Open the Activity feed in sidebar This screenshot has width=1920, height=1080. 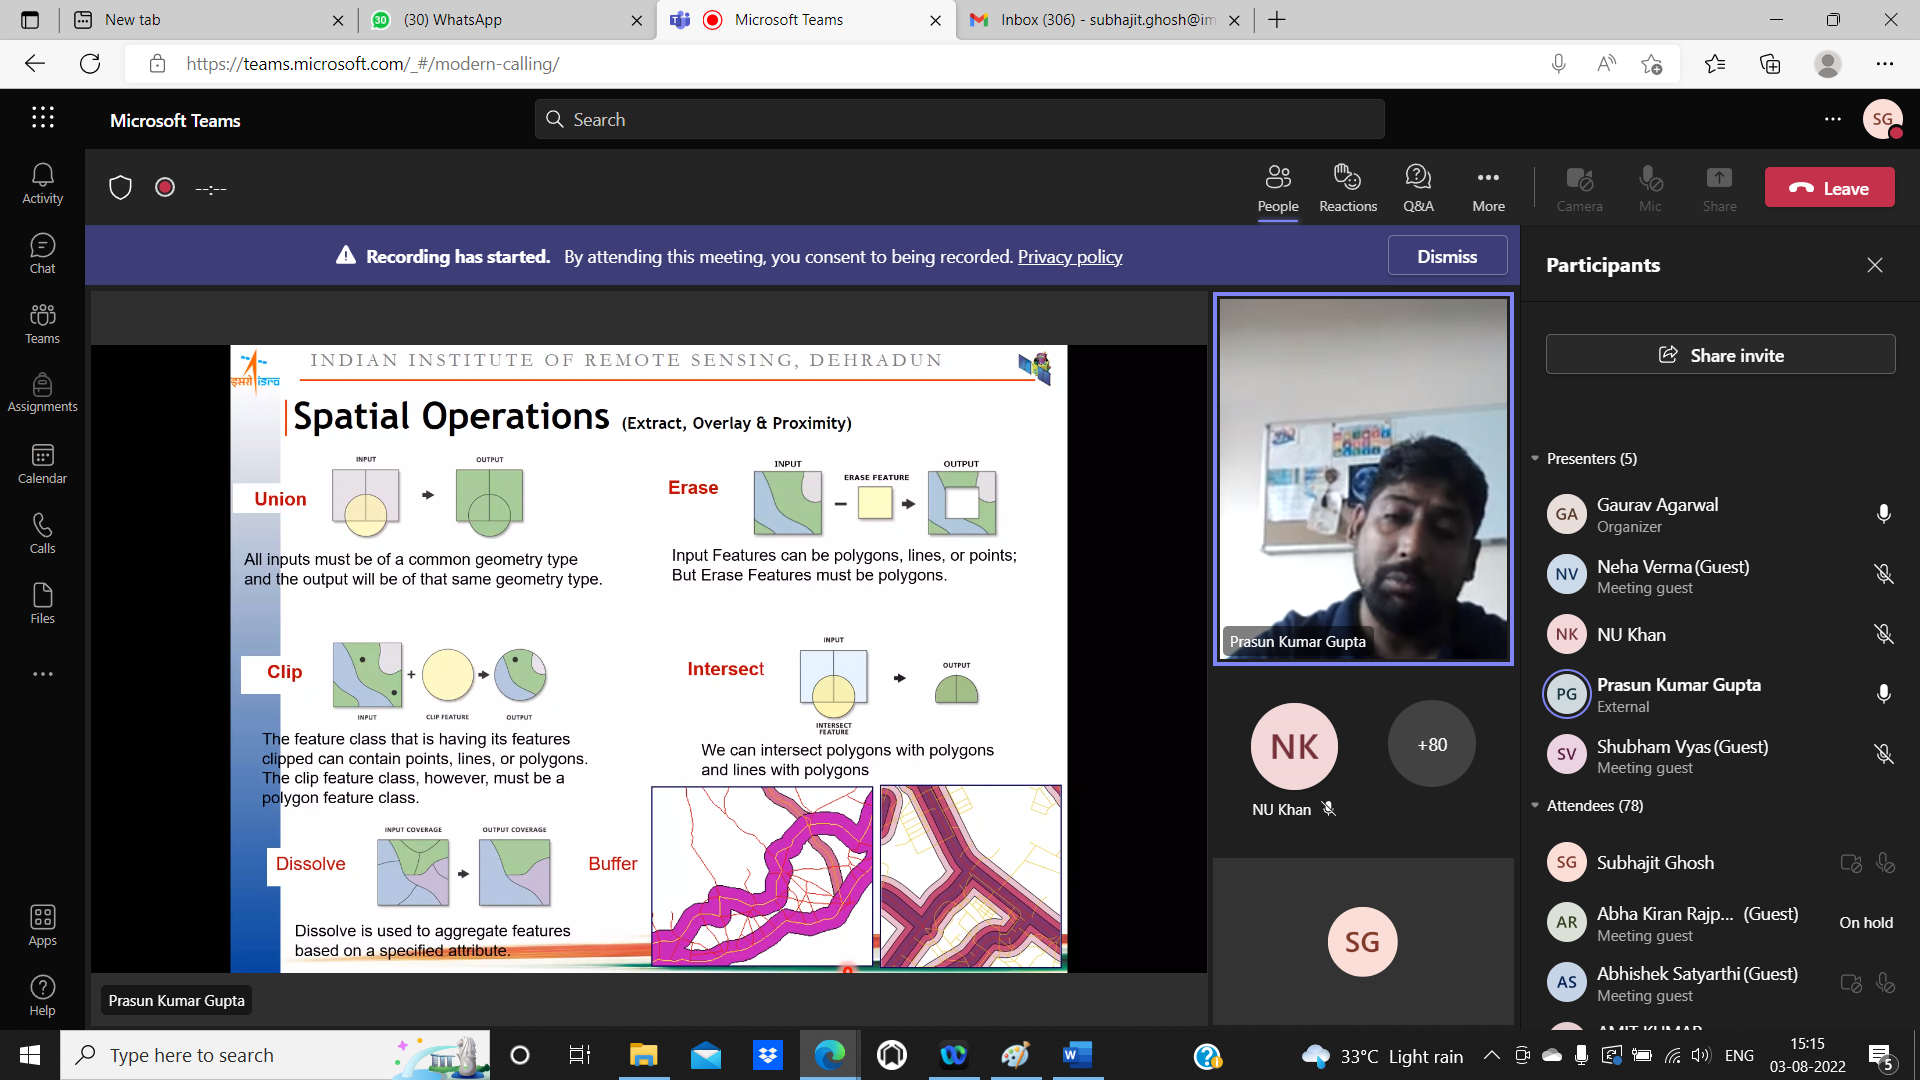(x=42, y=184)
